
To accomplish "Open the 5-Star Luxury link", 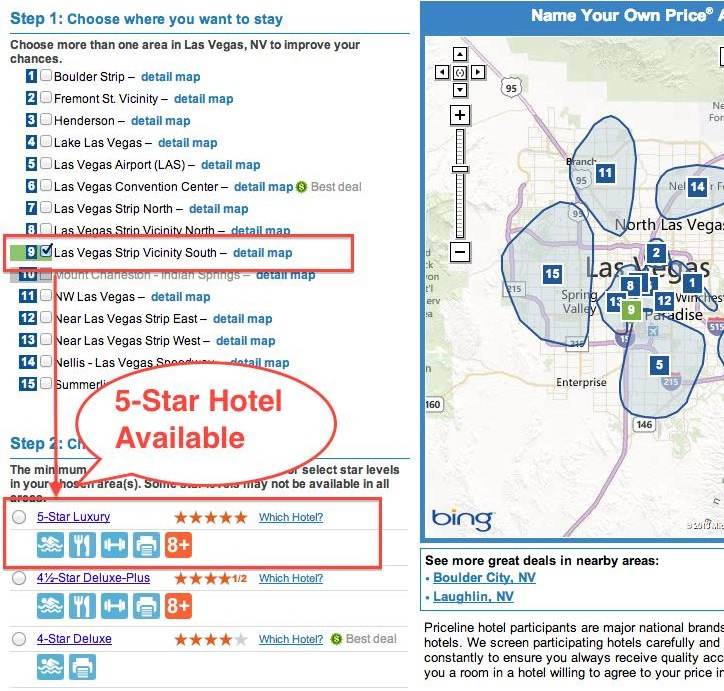I will click(x=73, y=517).
